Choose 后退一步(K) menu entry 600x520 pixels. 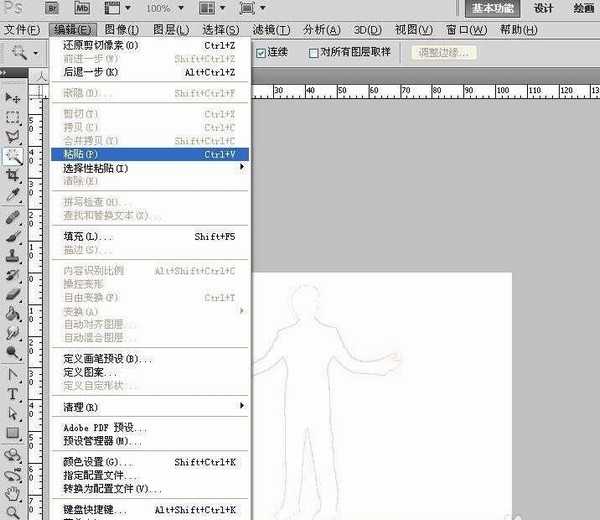[x=150, y=72]
